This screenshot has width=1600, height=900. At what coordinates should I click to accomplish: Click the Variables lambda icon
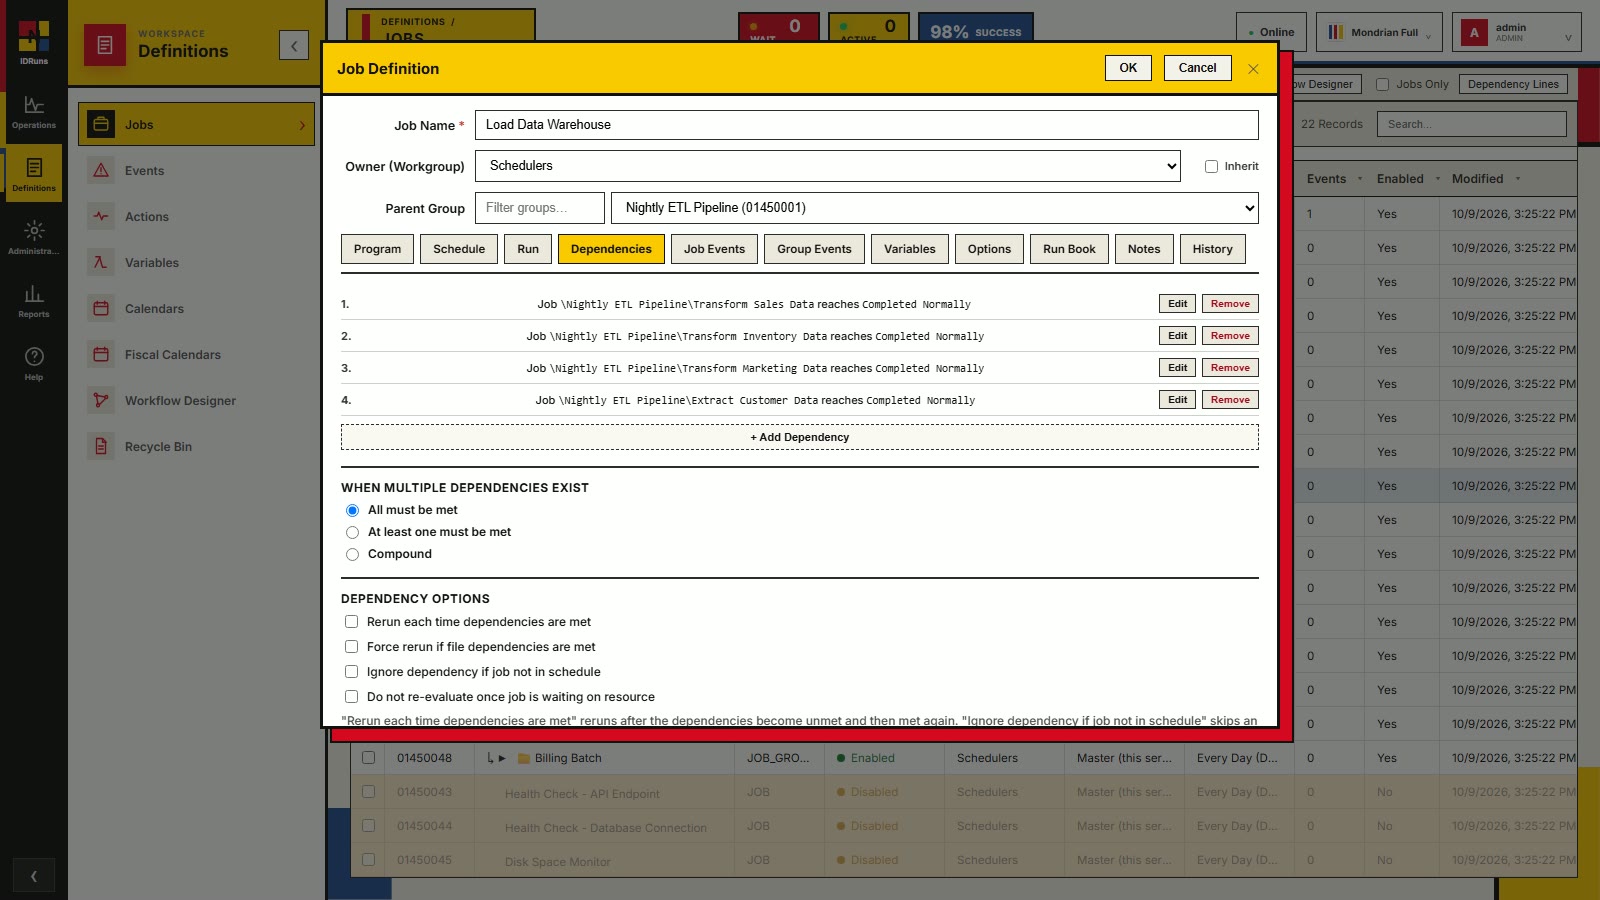pyautogui.click(x=101, y=263)
